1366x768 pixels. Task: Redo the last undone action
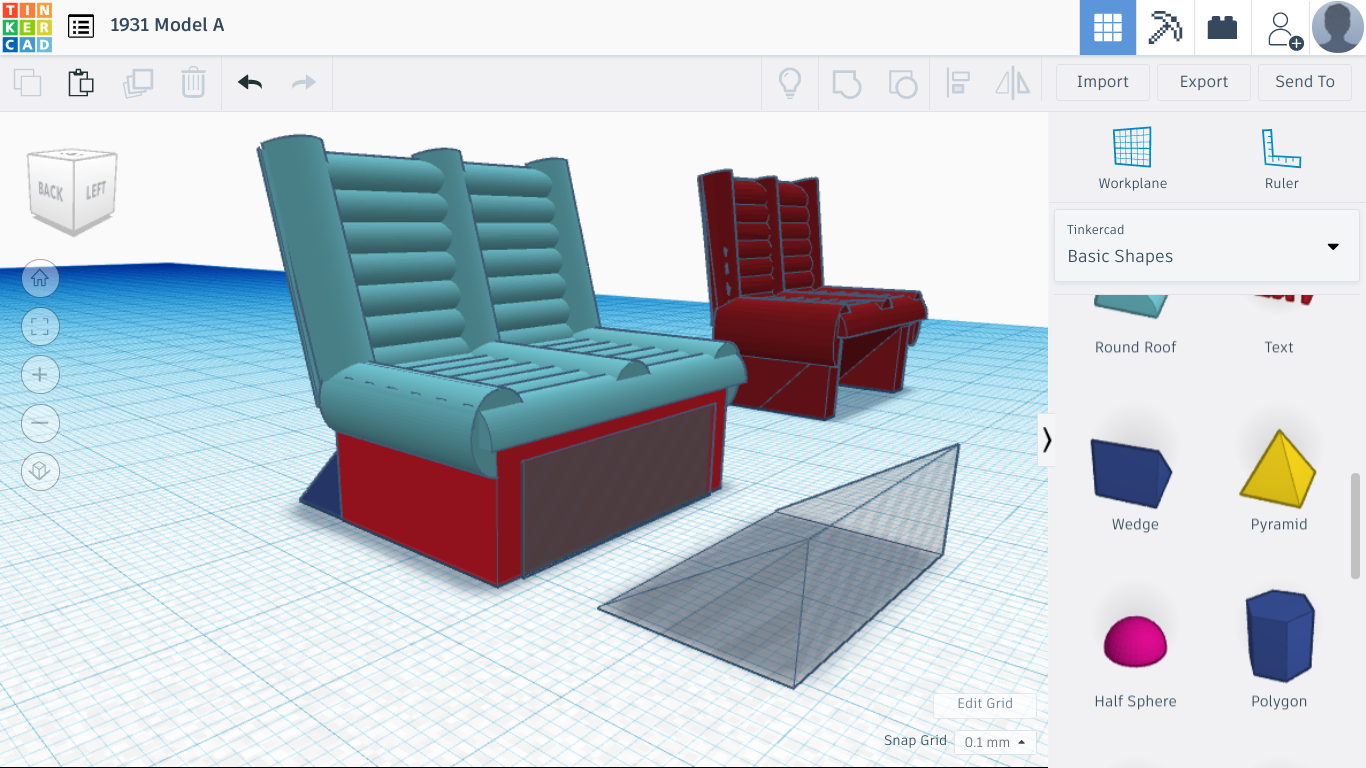tap(304, 82)
